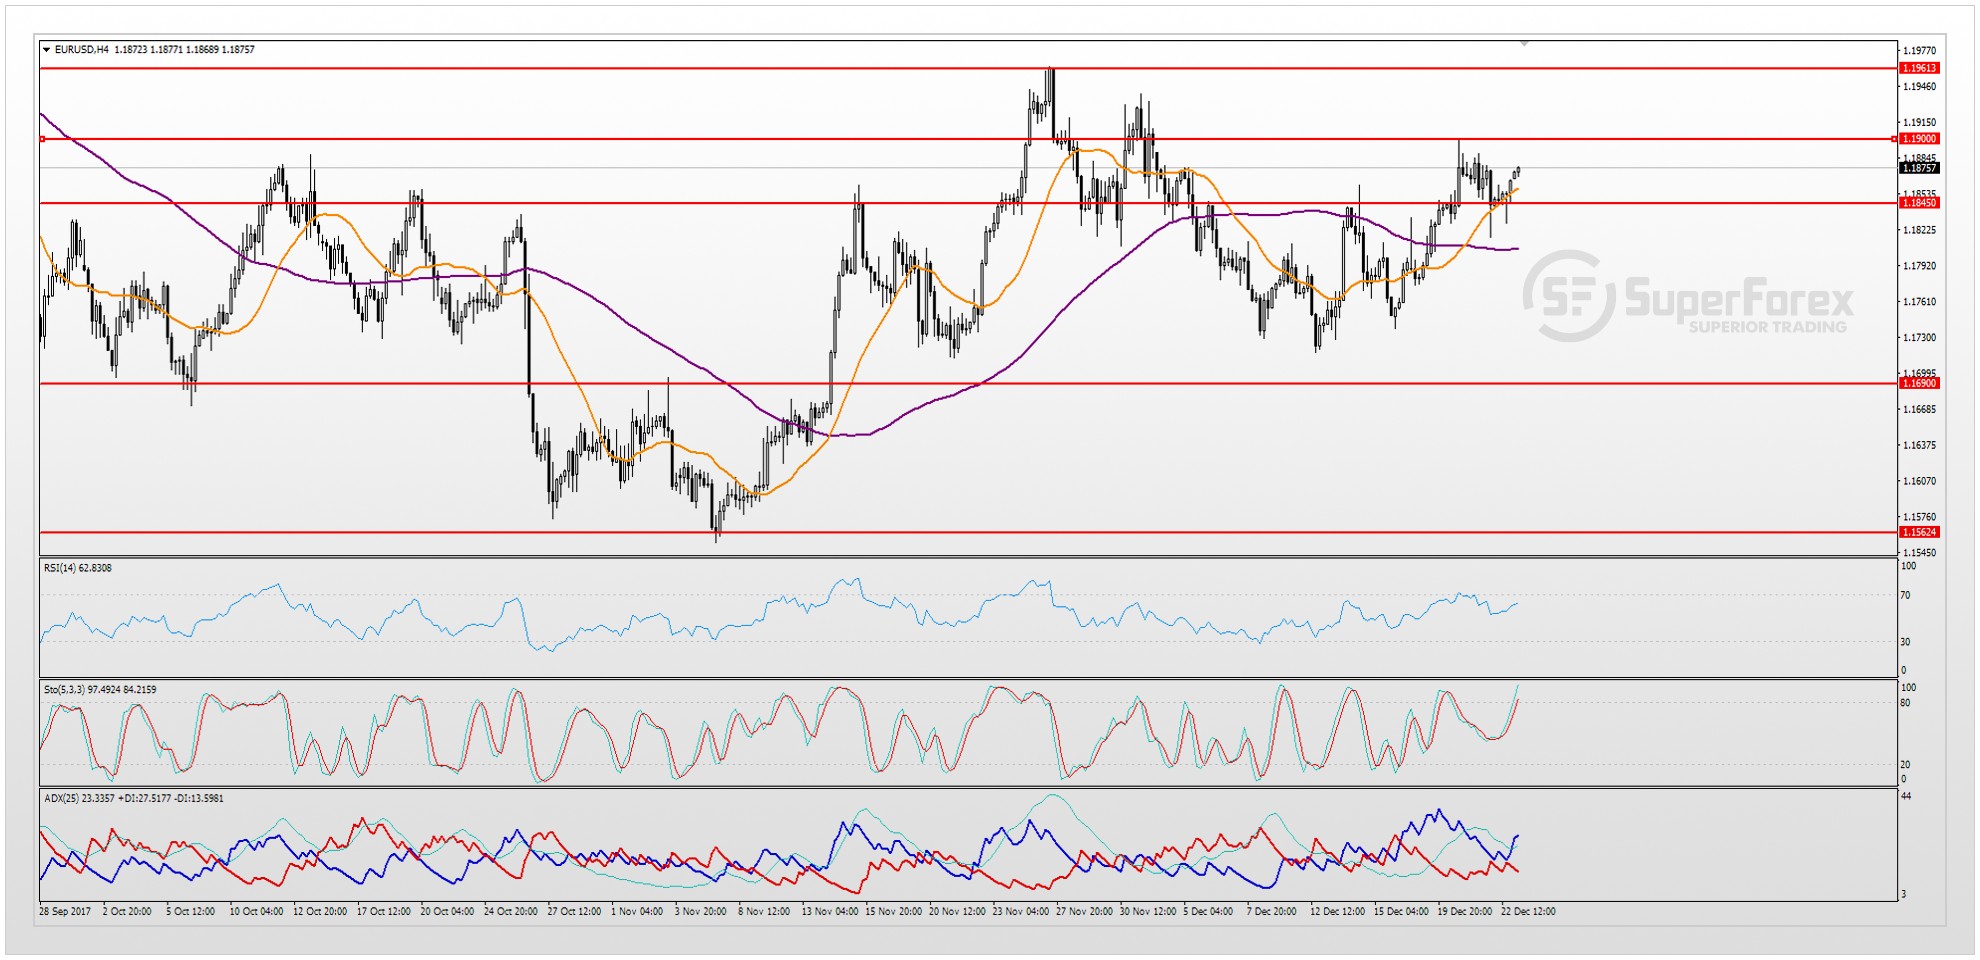Viewport: 1980px width, 960px height.
Task: Click the 7 Dec 20:00 time label
Action: (1272, 911)
